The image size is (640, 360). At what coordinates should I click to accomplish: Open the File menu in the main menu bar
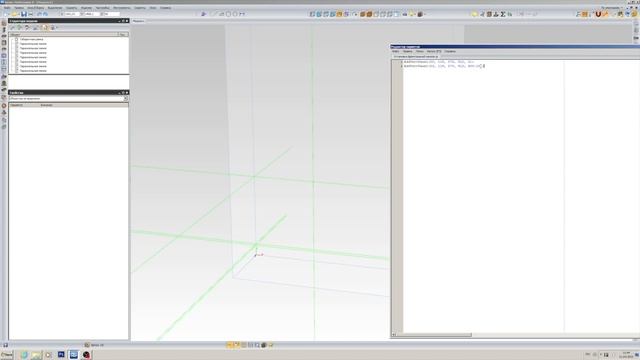pyautogui.click(x=7, y=8)
